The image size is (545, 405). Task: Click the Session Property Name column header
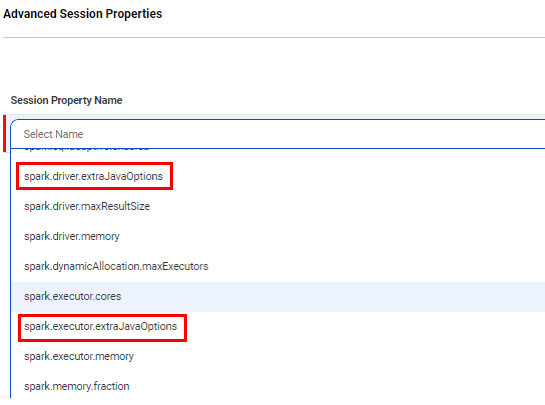coord(66,100)
